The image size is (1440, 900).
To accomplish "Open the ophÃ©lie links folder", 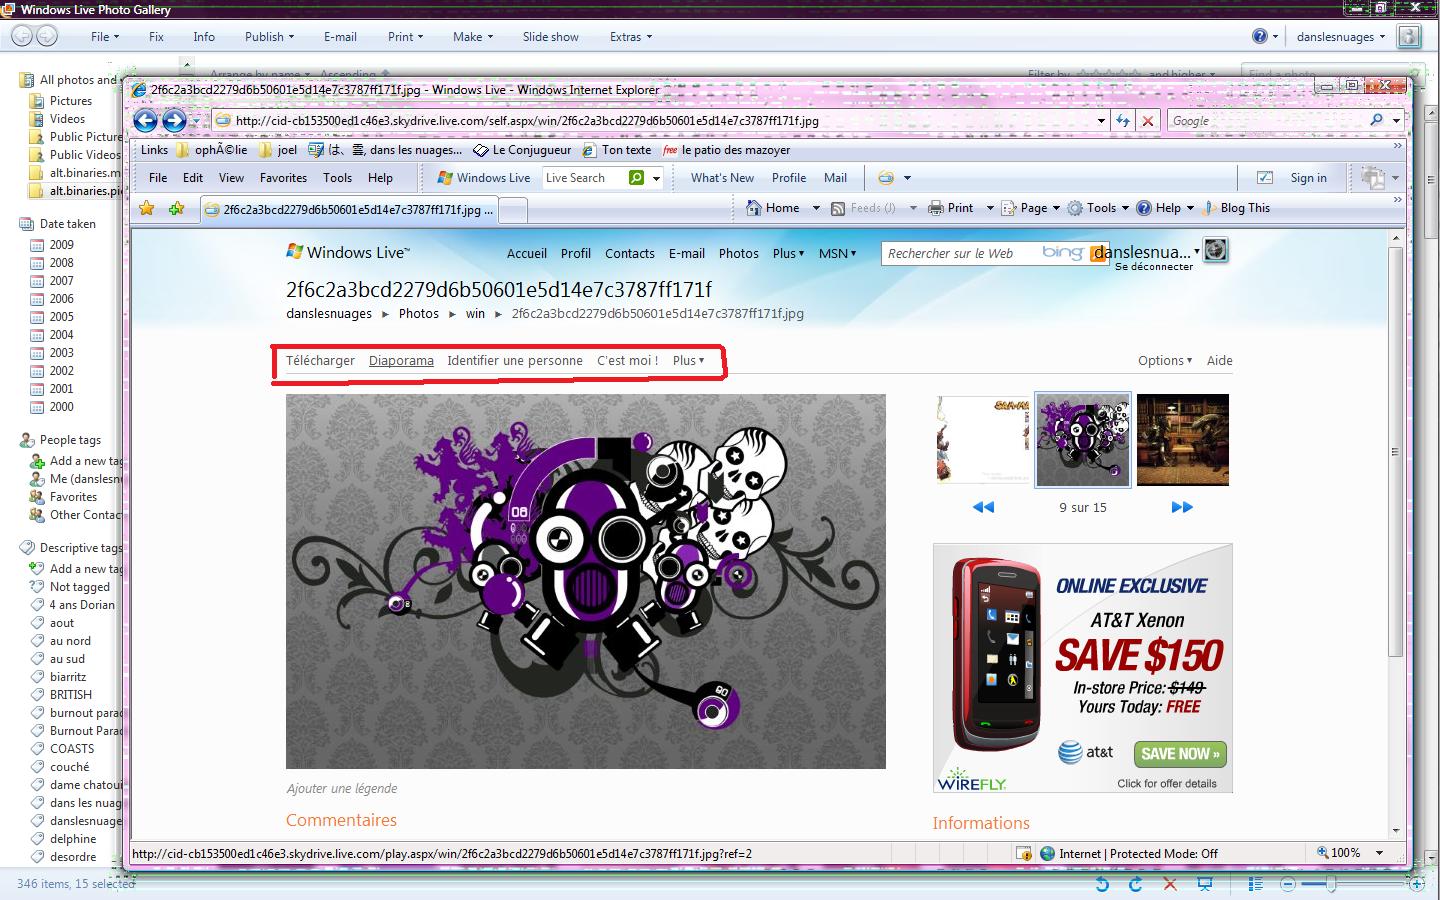I will pyautogui.click(x=211, y=150).
